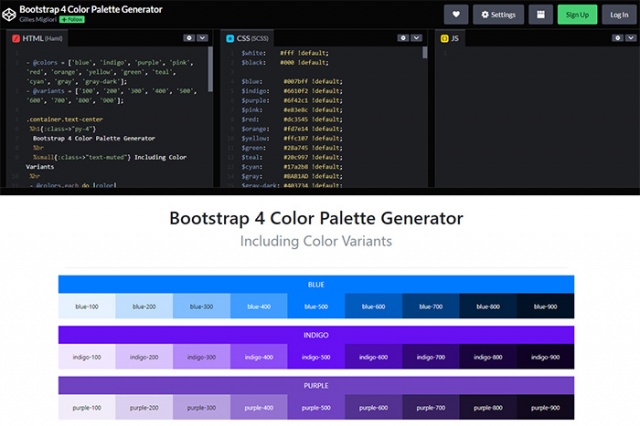Select the indigo-800 swatch
The image size is (640, 426).
tap(488, 357)
